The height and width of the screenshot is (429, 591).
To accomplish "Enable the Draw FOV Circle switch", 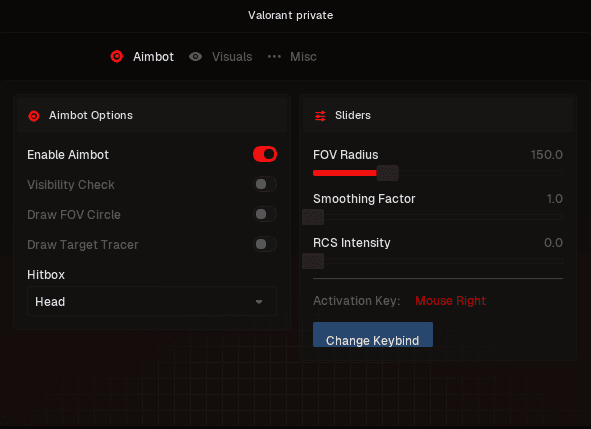I will pyautogui.click(x=265, y=214).
